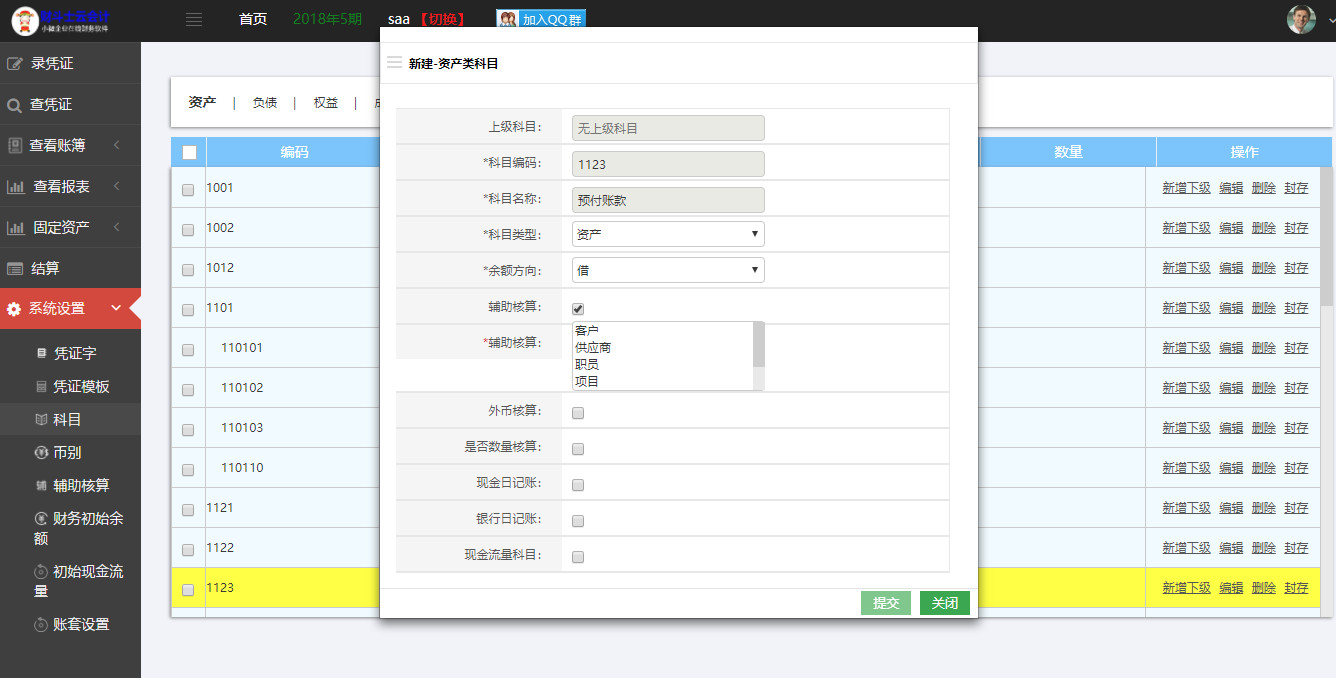Toggle the hamburger menu in top bar
1336x678 pixels.
[x=194, y=20]
